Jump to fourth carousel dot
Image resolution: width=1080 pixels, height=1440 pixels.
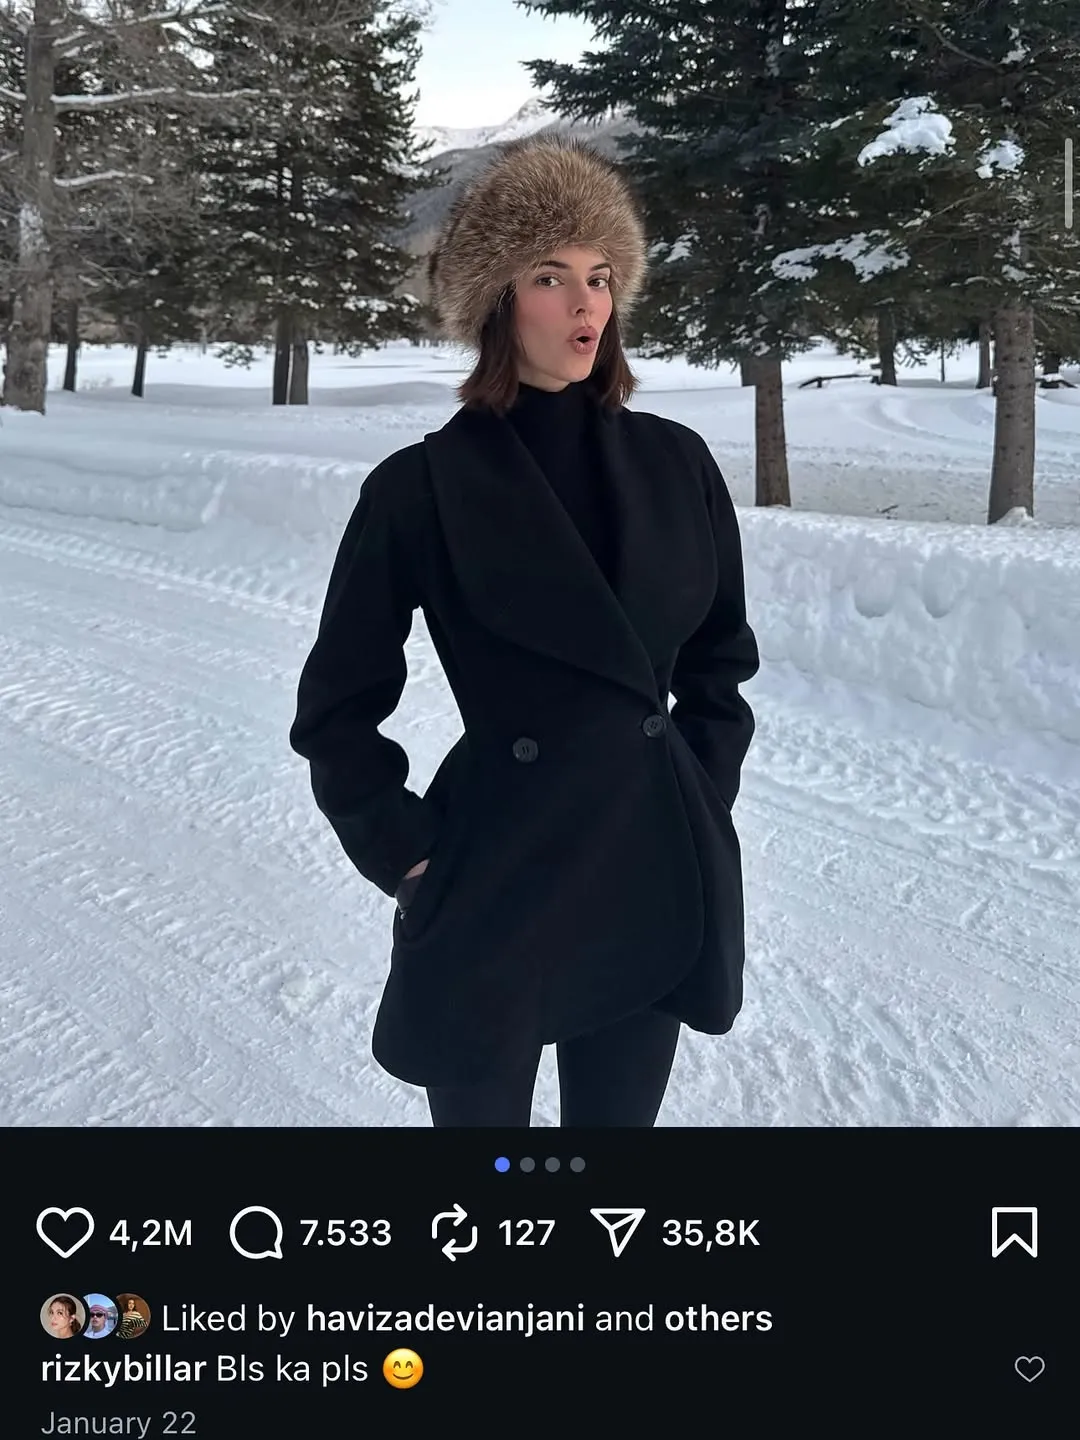[577, 1164]
